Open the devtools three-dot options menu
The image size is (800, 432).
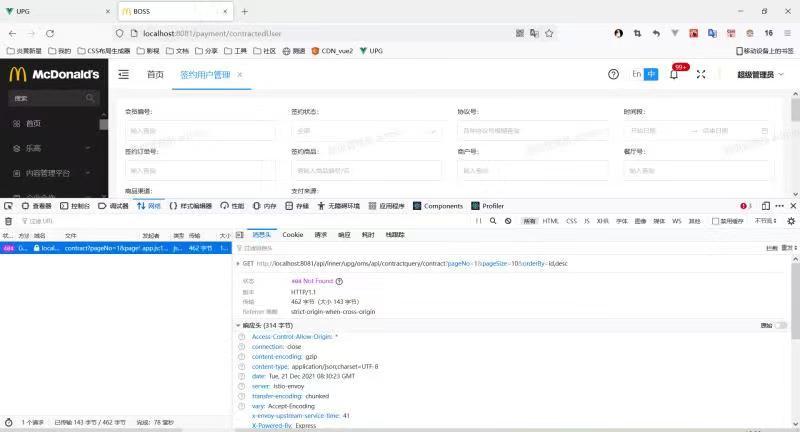click(779, 206)
